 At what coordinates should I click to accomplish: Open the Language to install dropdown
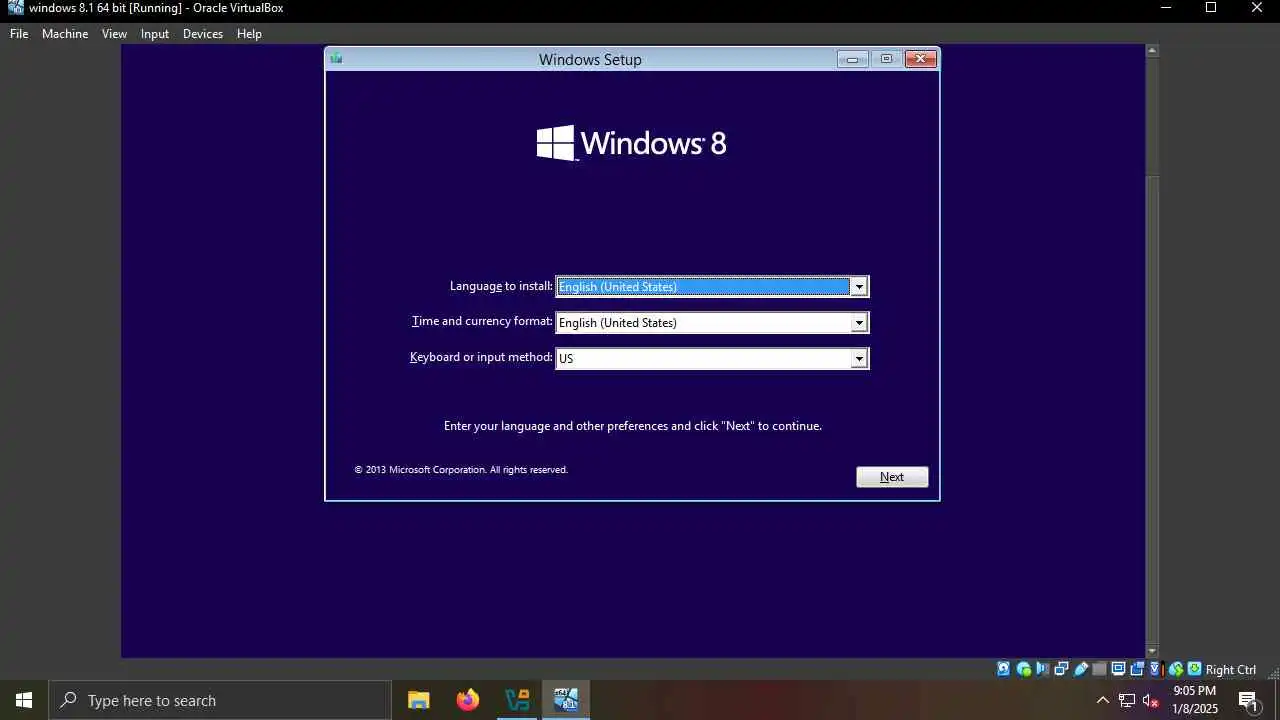tap(859, 287)
